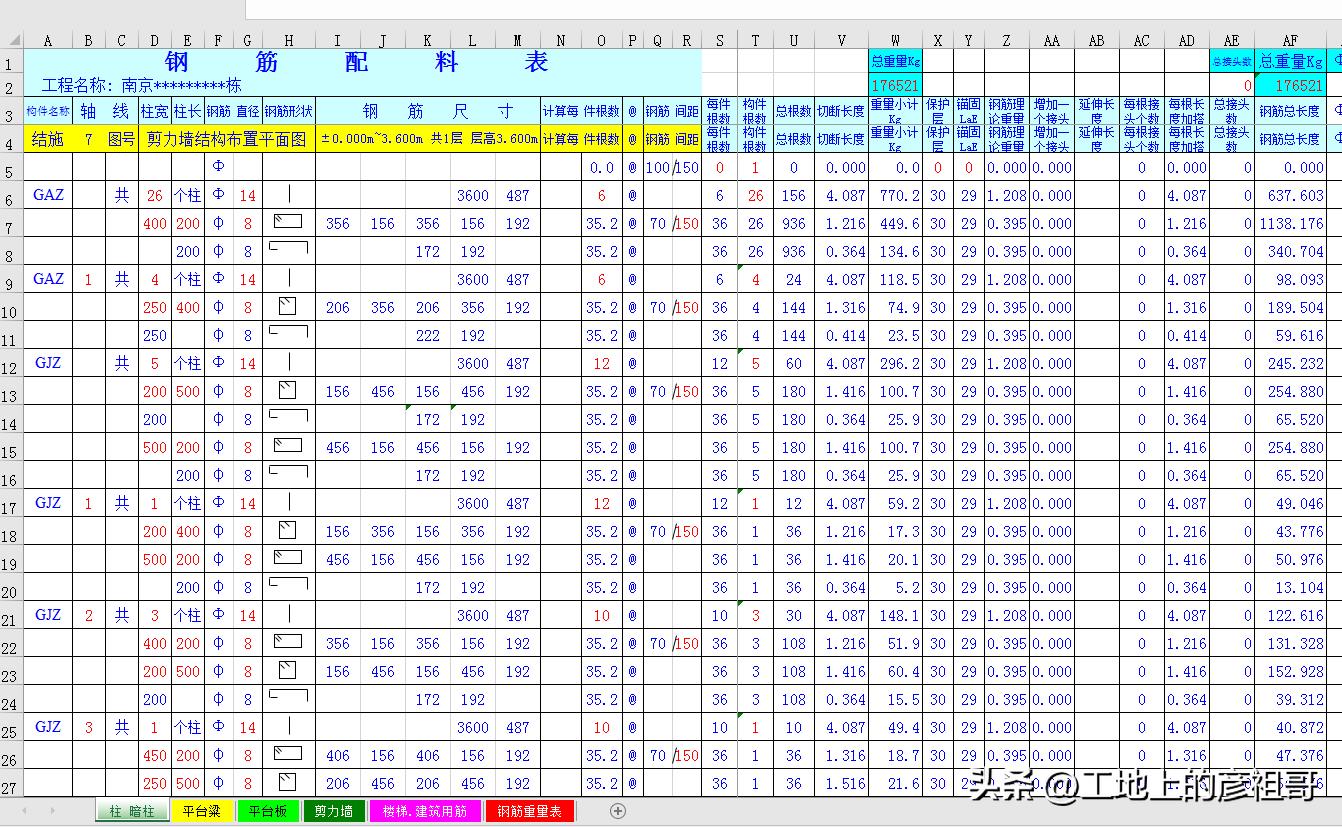The width and height of the screenshot is (1342, 827).
Task: Click open stirrup shape in row 8
Action: (288, 250)
